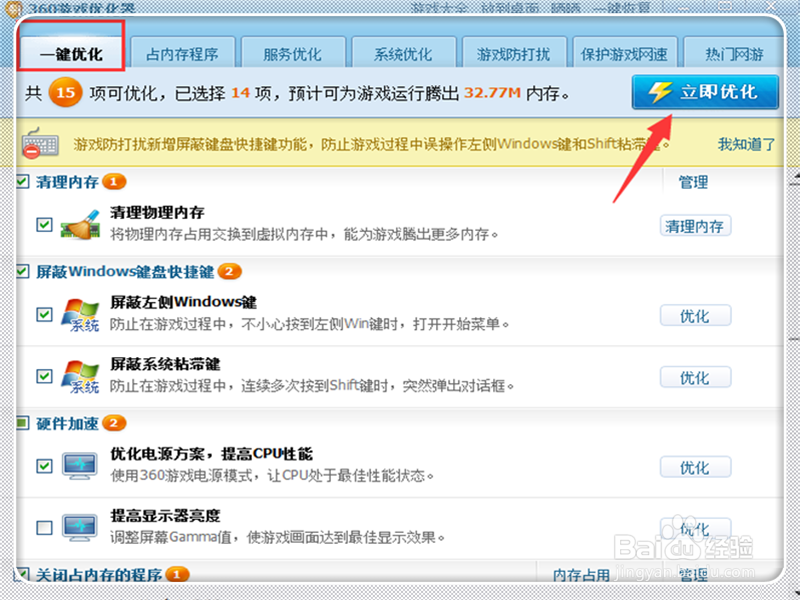Open the 占内存程序 tab
The height and width of the screenshot is (600, 800).
pyautogui.click(x=182, y=53)
